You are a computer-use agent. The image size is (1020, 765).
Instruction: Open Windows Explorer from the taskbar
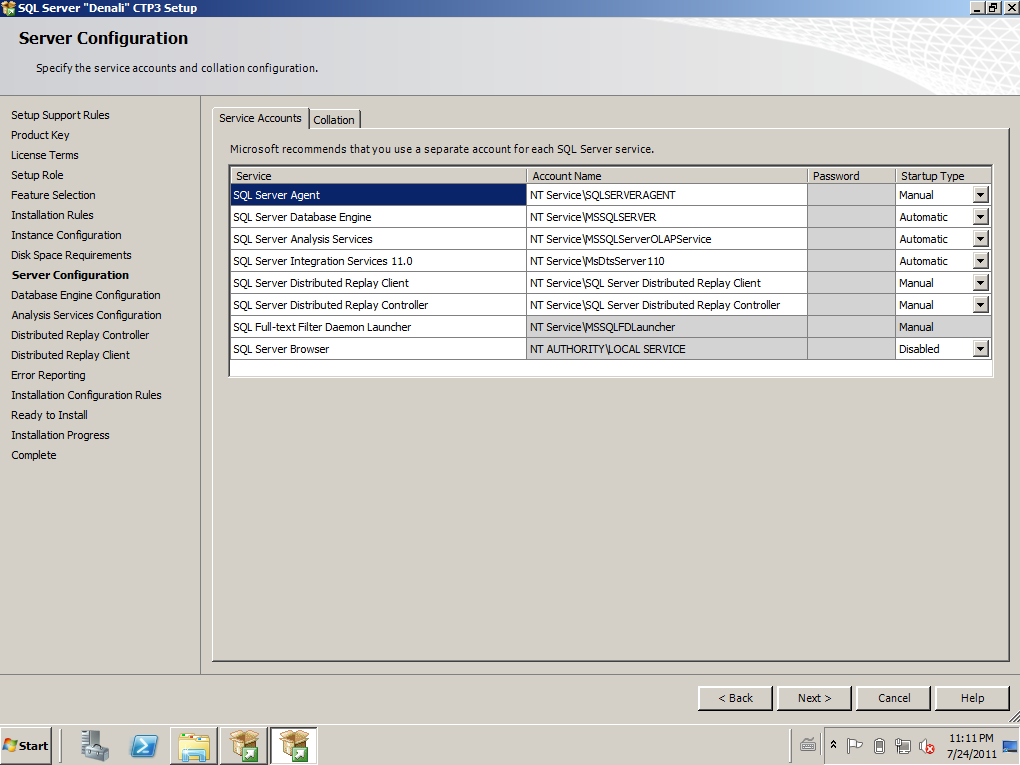click(x=193, y=745)
